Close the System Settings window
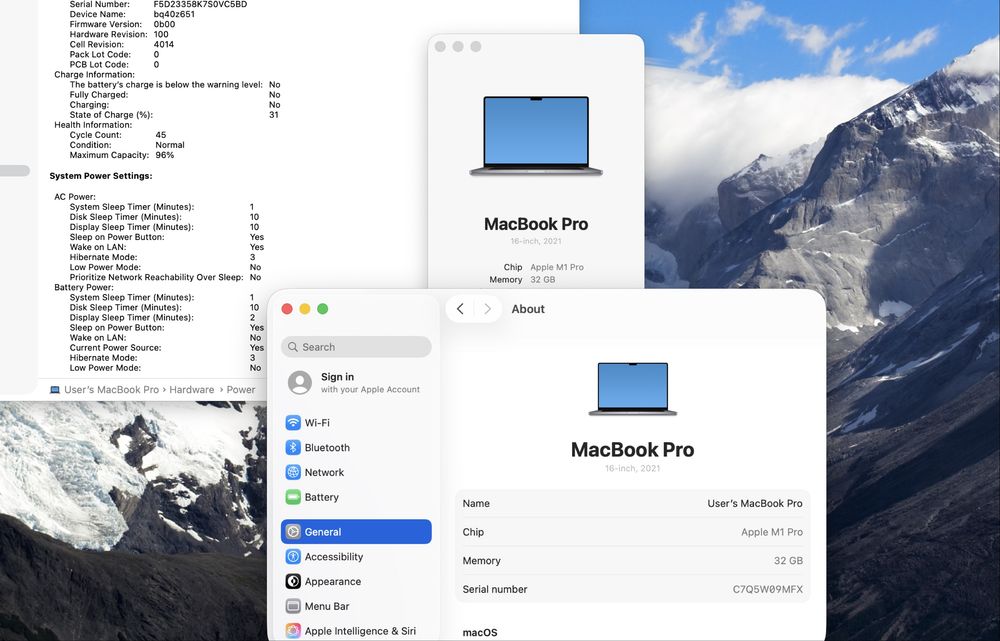 tap(287, 309)
